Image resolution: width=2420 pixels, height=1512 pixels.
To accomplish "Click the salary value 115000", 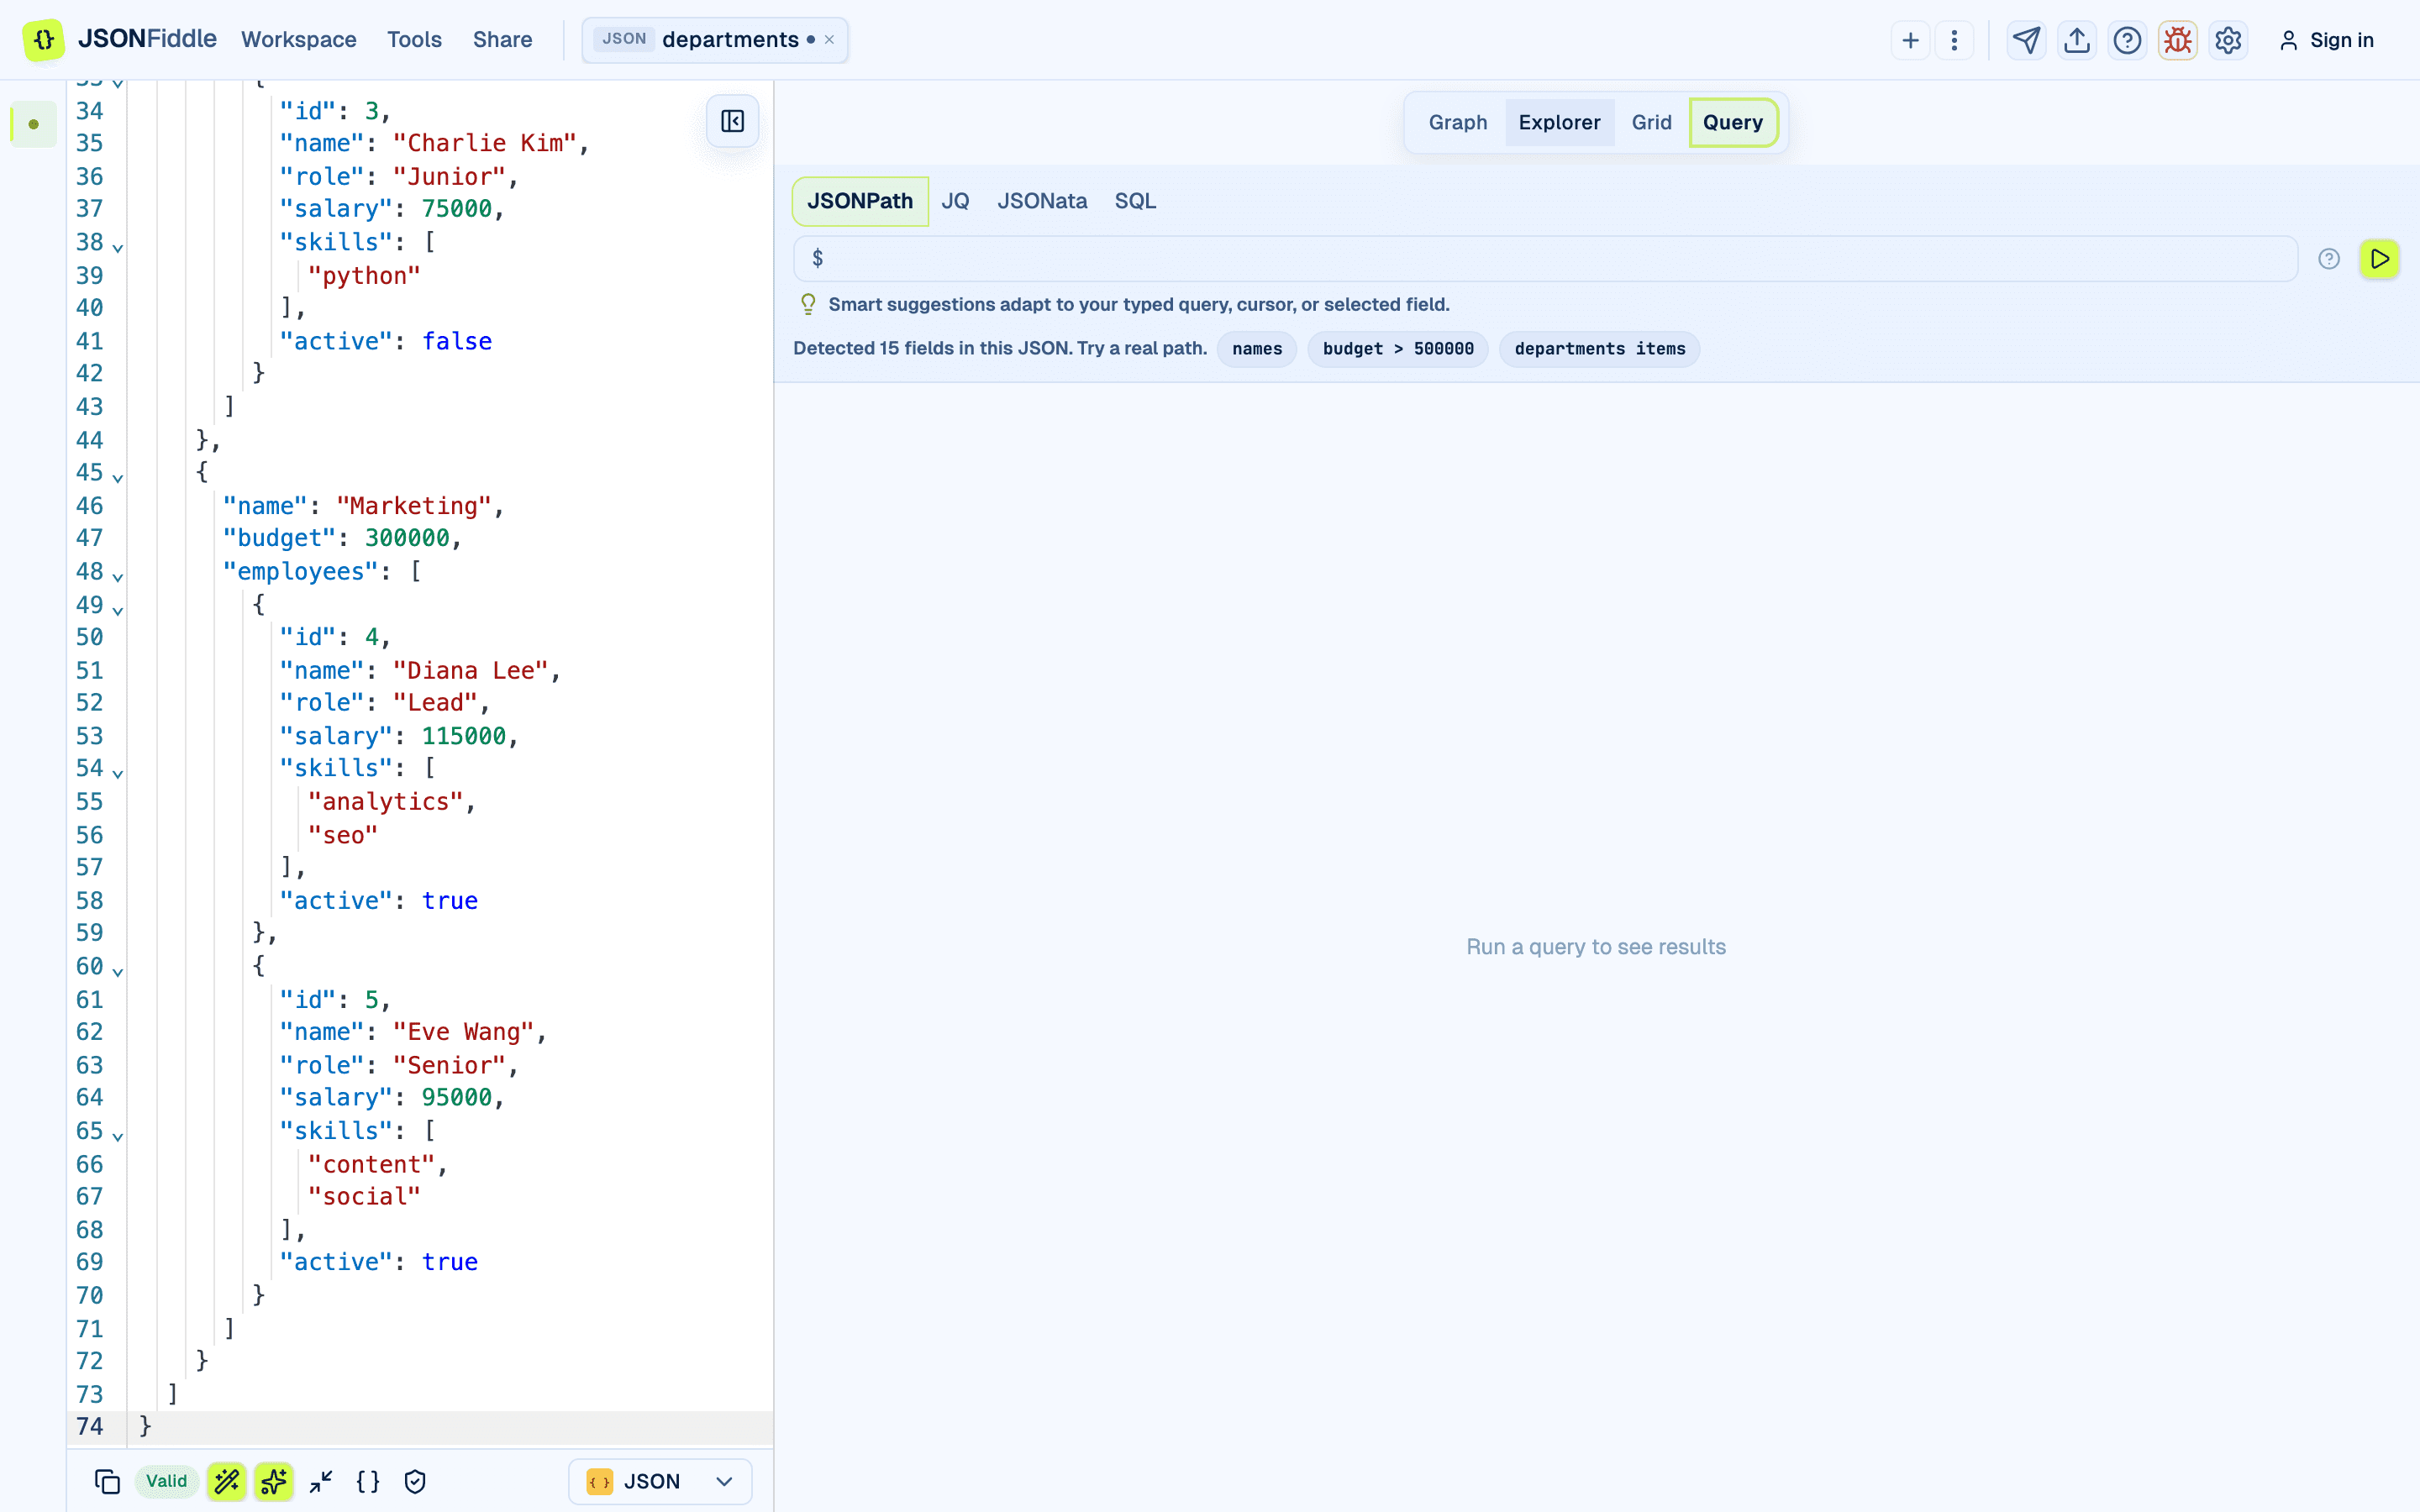I will tap(464, 736).
